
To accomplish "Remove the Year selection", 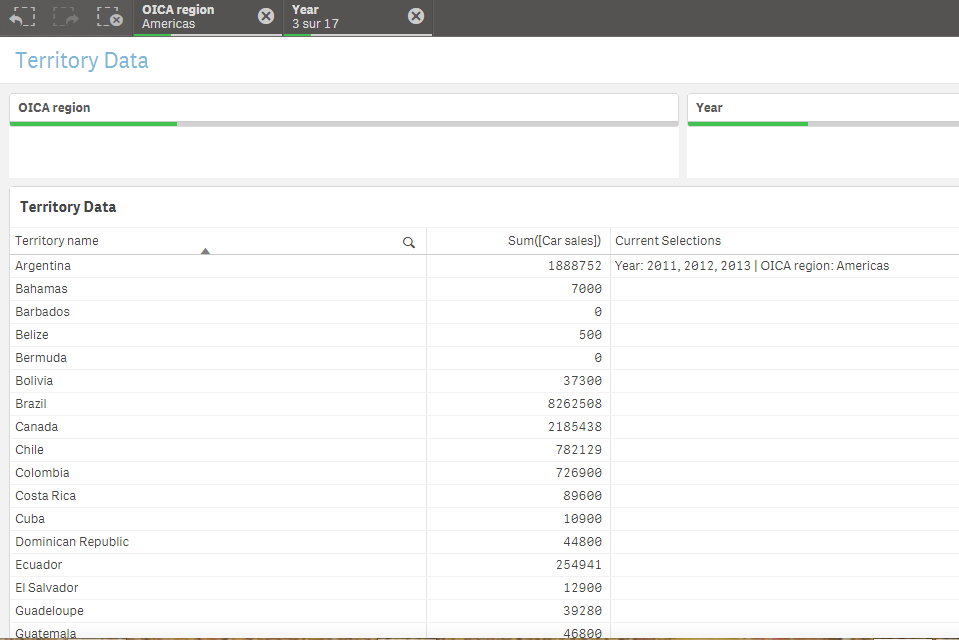I will (x=416, y=16).
